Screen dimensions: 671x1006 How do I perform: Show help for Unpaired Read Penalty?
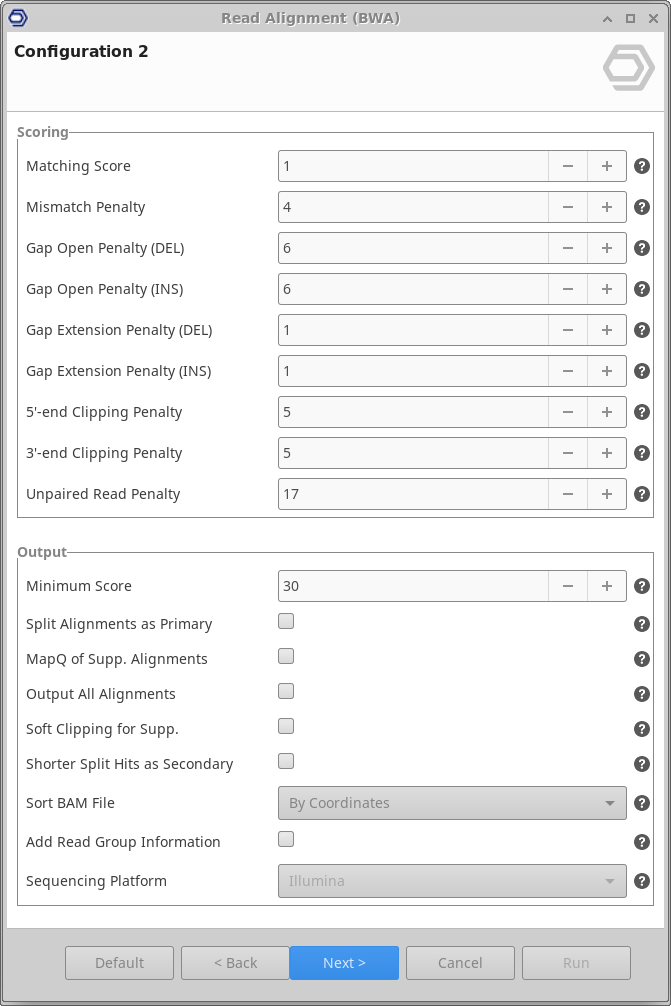click(642, 494)
